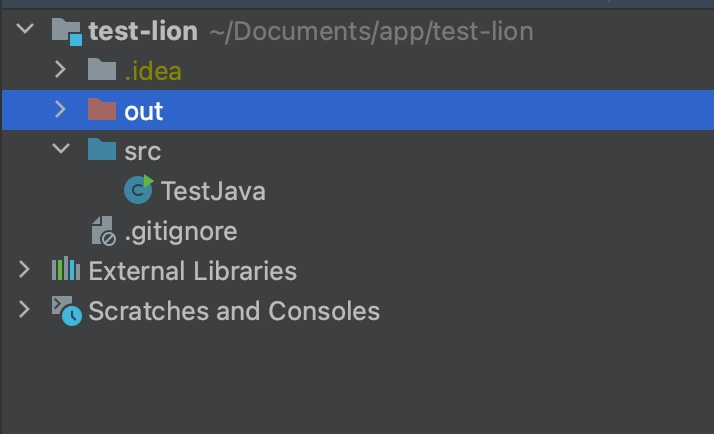This screenshot has height=434, width=714.
Task: Expand the Scratches and Consoles chevron
Action: click(x=25, y=311)
